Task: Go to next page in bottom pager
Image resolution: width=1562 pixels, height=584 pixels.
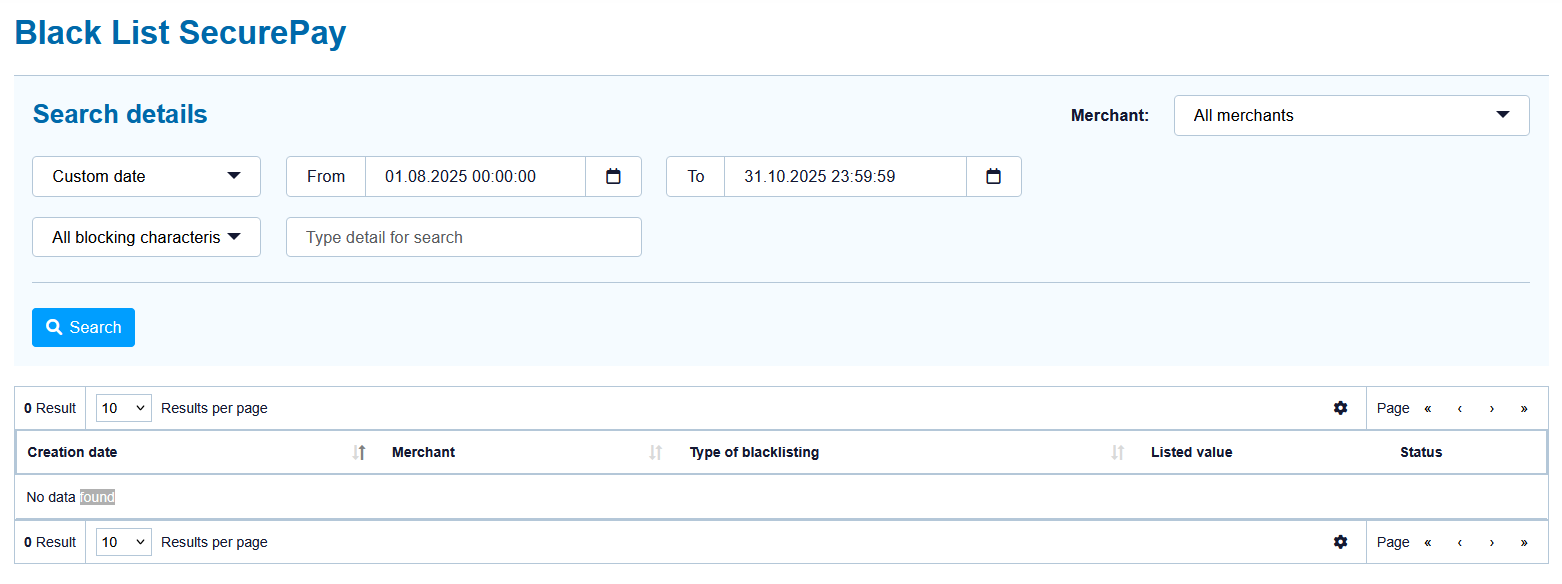Action: coord(1491,542)
